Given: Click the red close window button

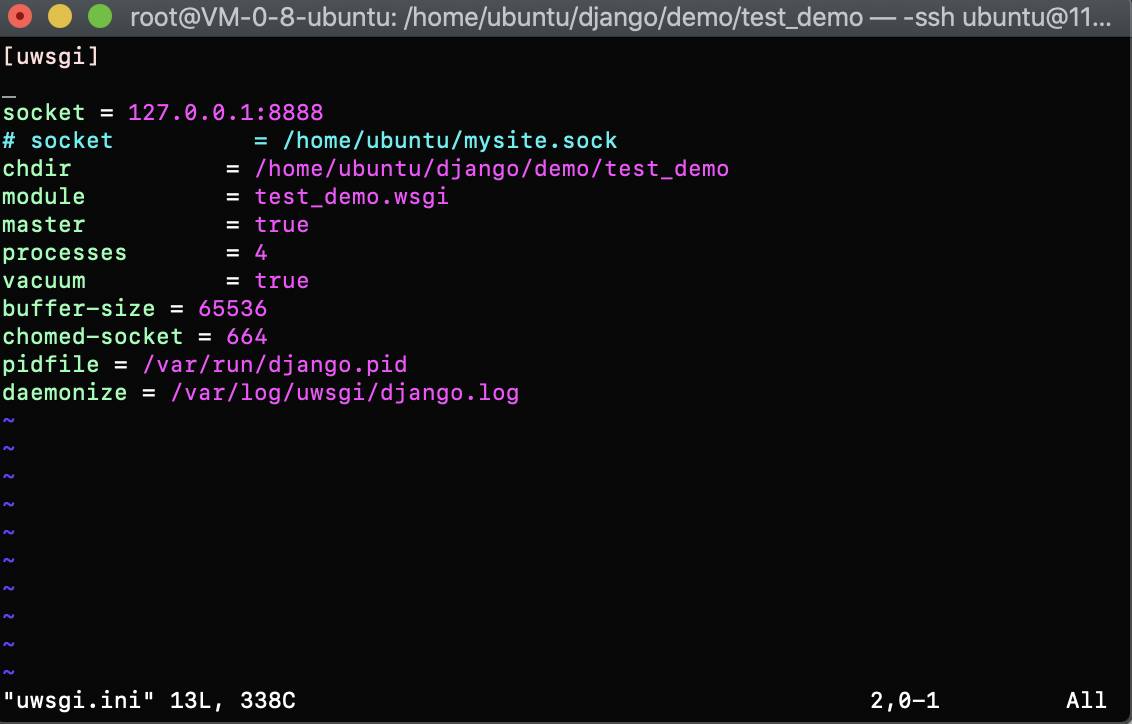Looking at the screenshot, I should point(19,16).
